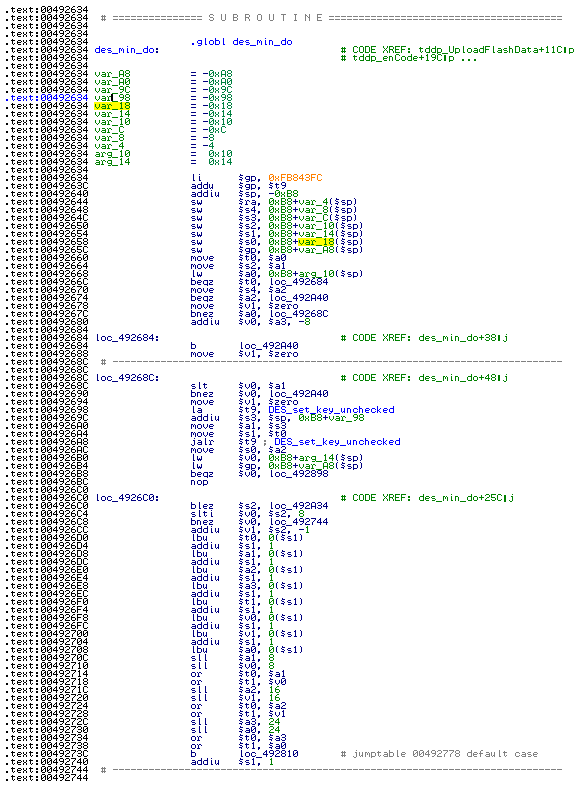The height and width of the screenshot is (787, 580).
Task: Jump to loc_492810 jumptable default branch
Action: click(268, 754)
